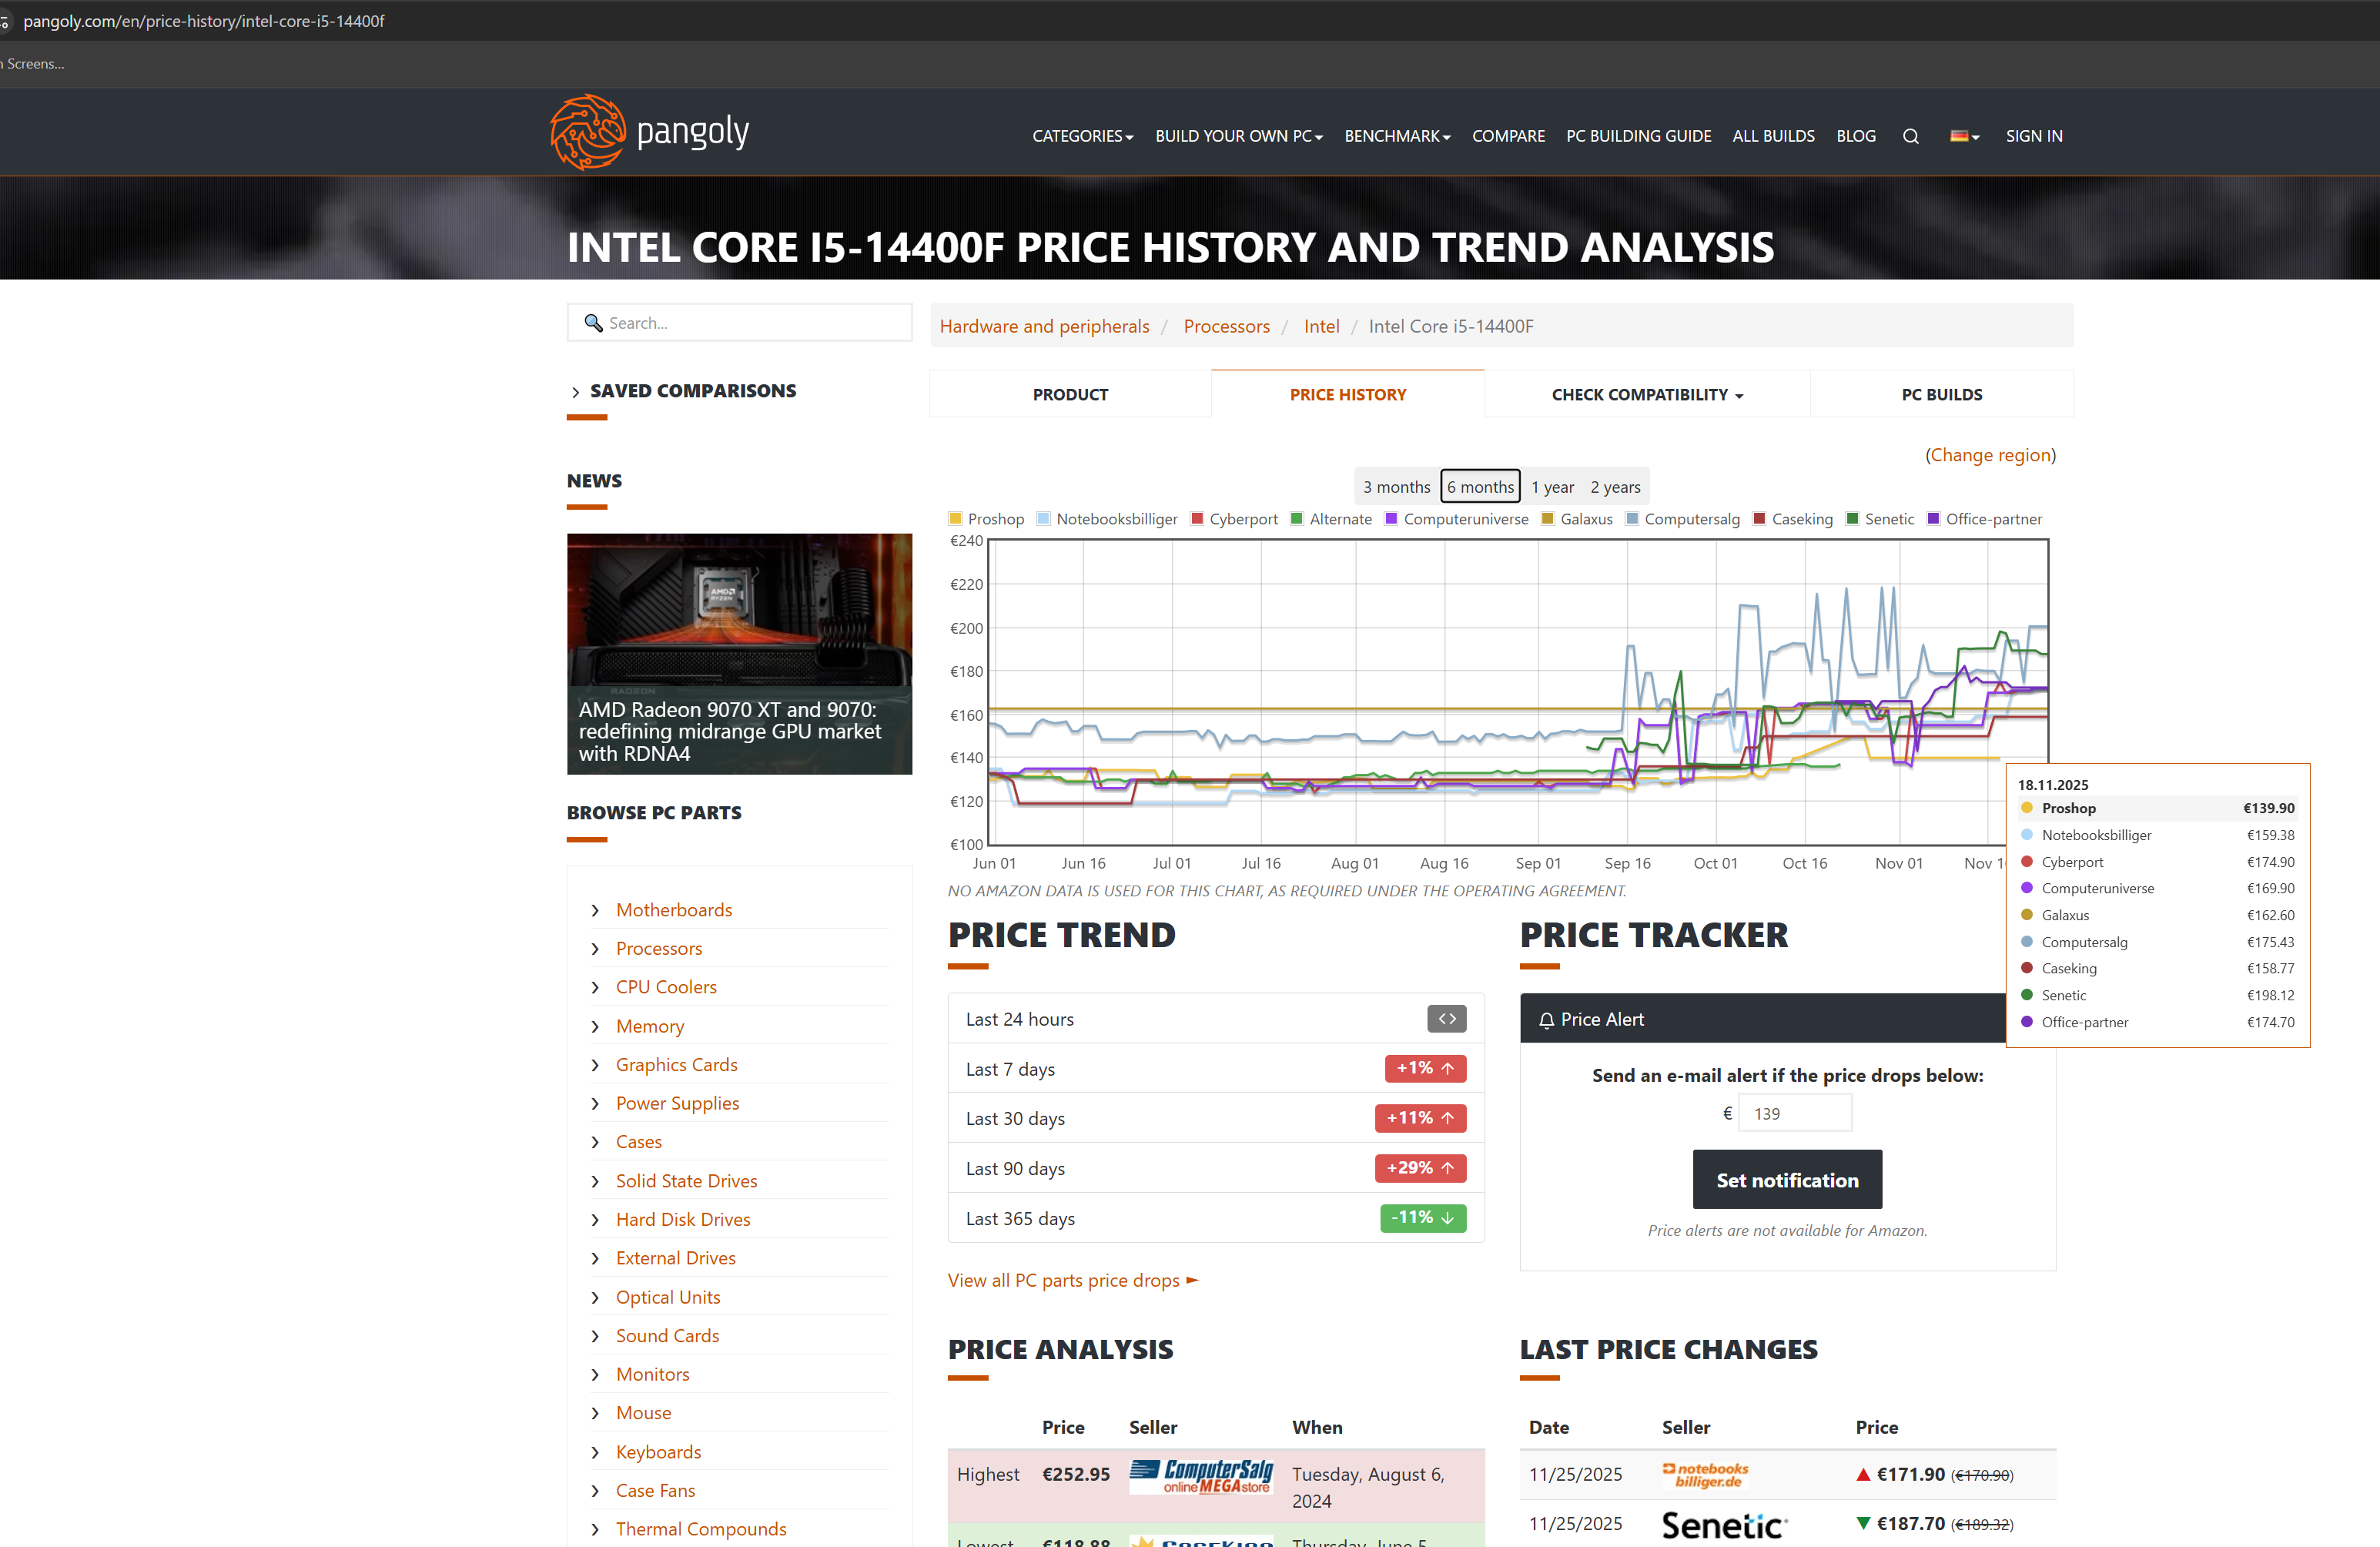Click the bell icon in Price Alert header
Screen dimensions: 2380x1547
point(1546,1020)
